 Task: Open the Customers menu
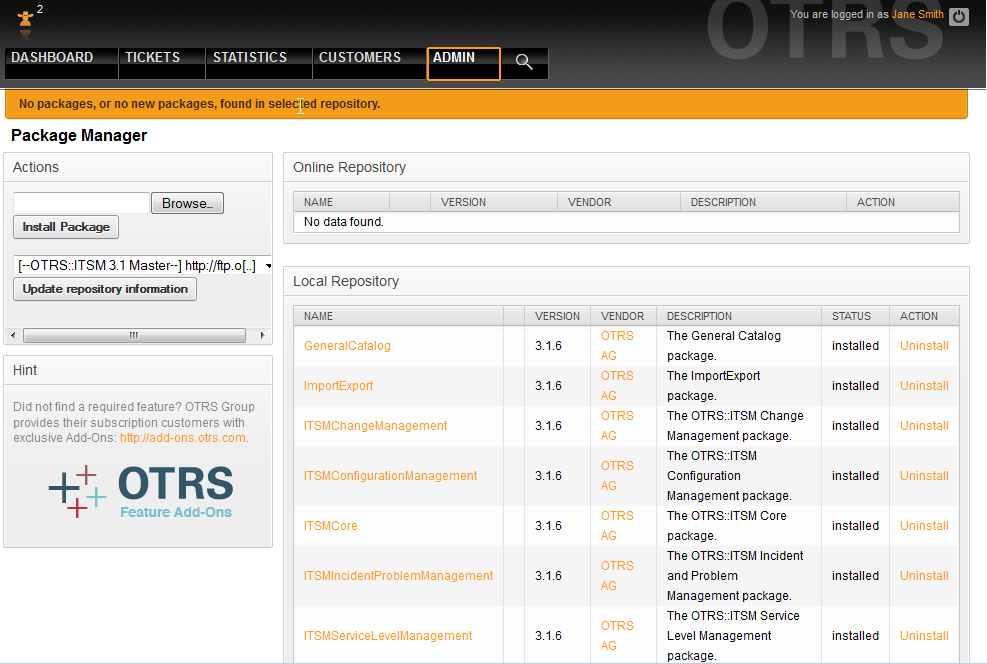[x=360, y=58]
